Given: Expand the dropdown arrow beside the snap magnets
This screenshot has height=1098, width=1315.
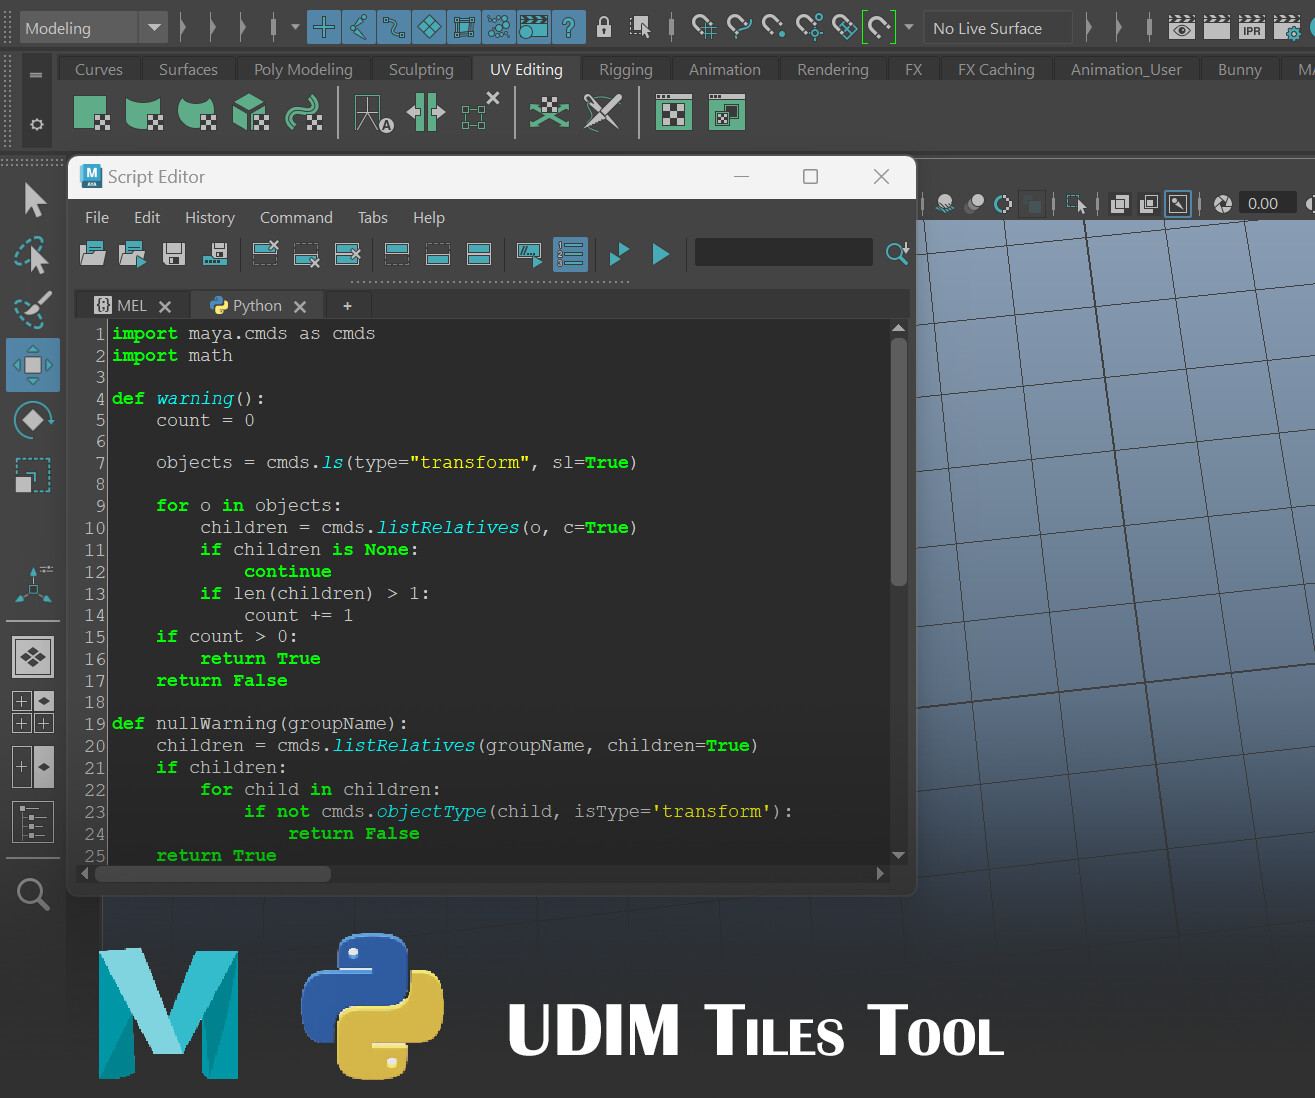Looking at the screenshot, I should point(909,28).
